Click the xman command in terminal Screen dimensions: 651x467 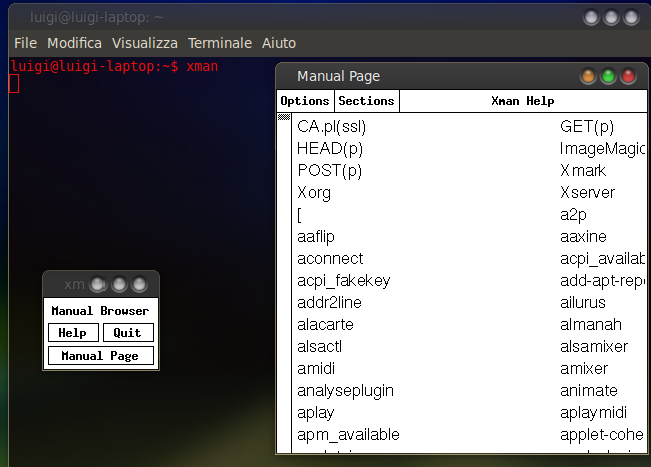pos(202,66)
